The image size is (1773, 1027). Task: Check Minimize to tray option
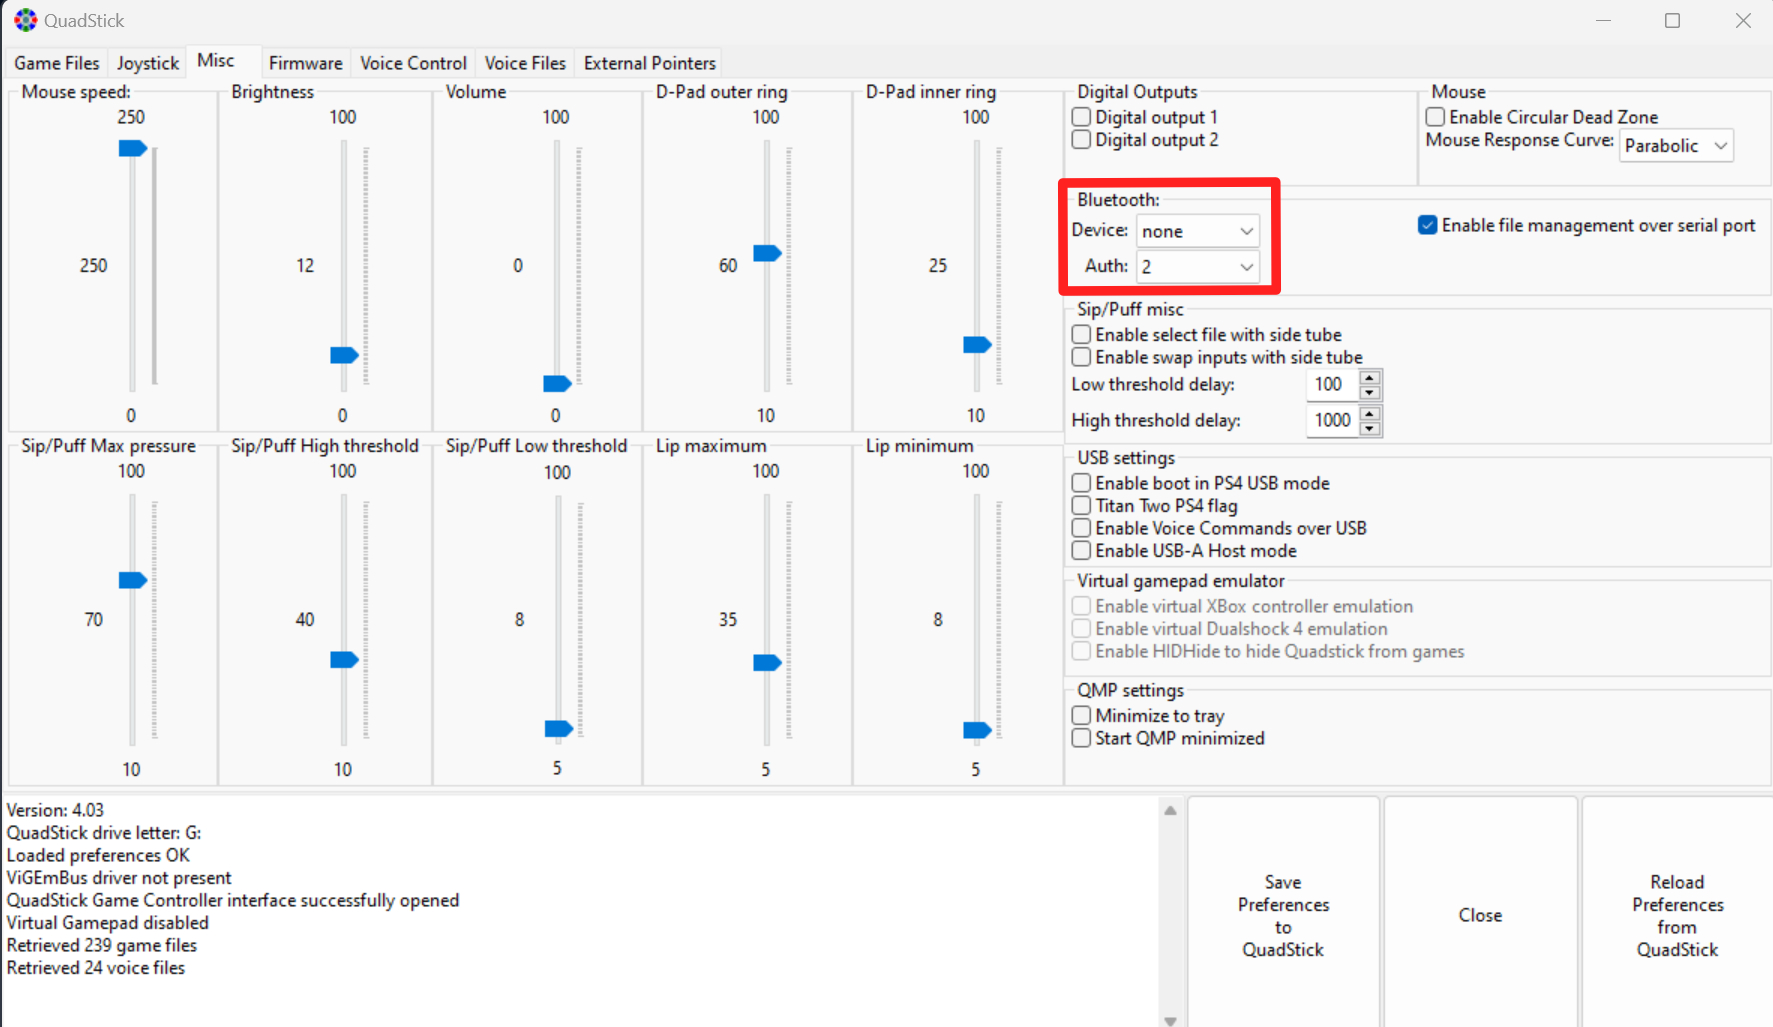point(1081,716)
